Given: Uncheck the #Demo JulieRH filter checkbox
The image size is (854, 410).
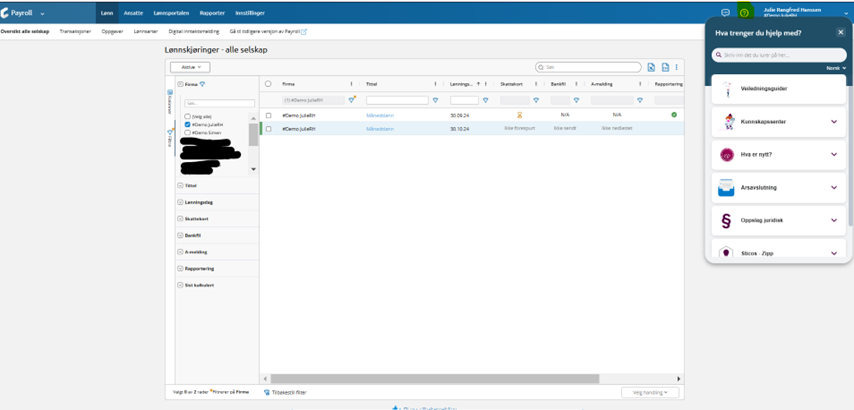Looking at the screenshot, I should pyautogui.click(x=188, y=125).
